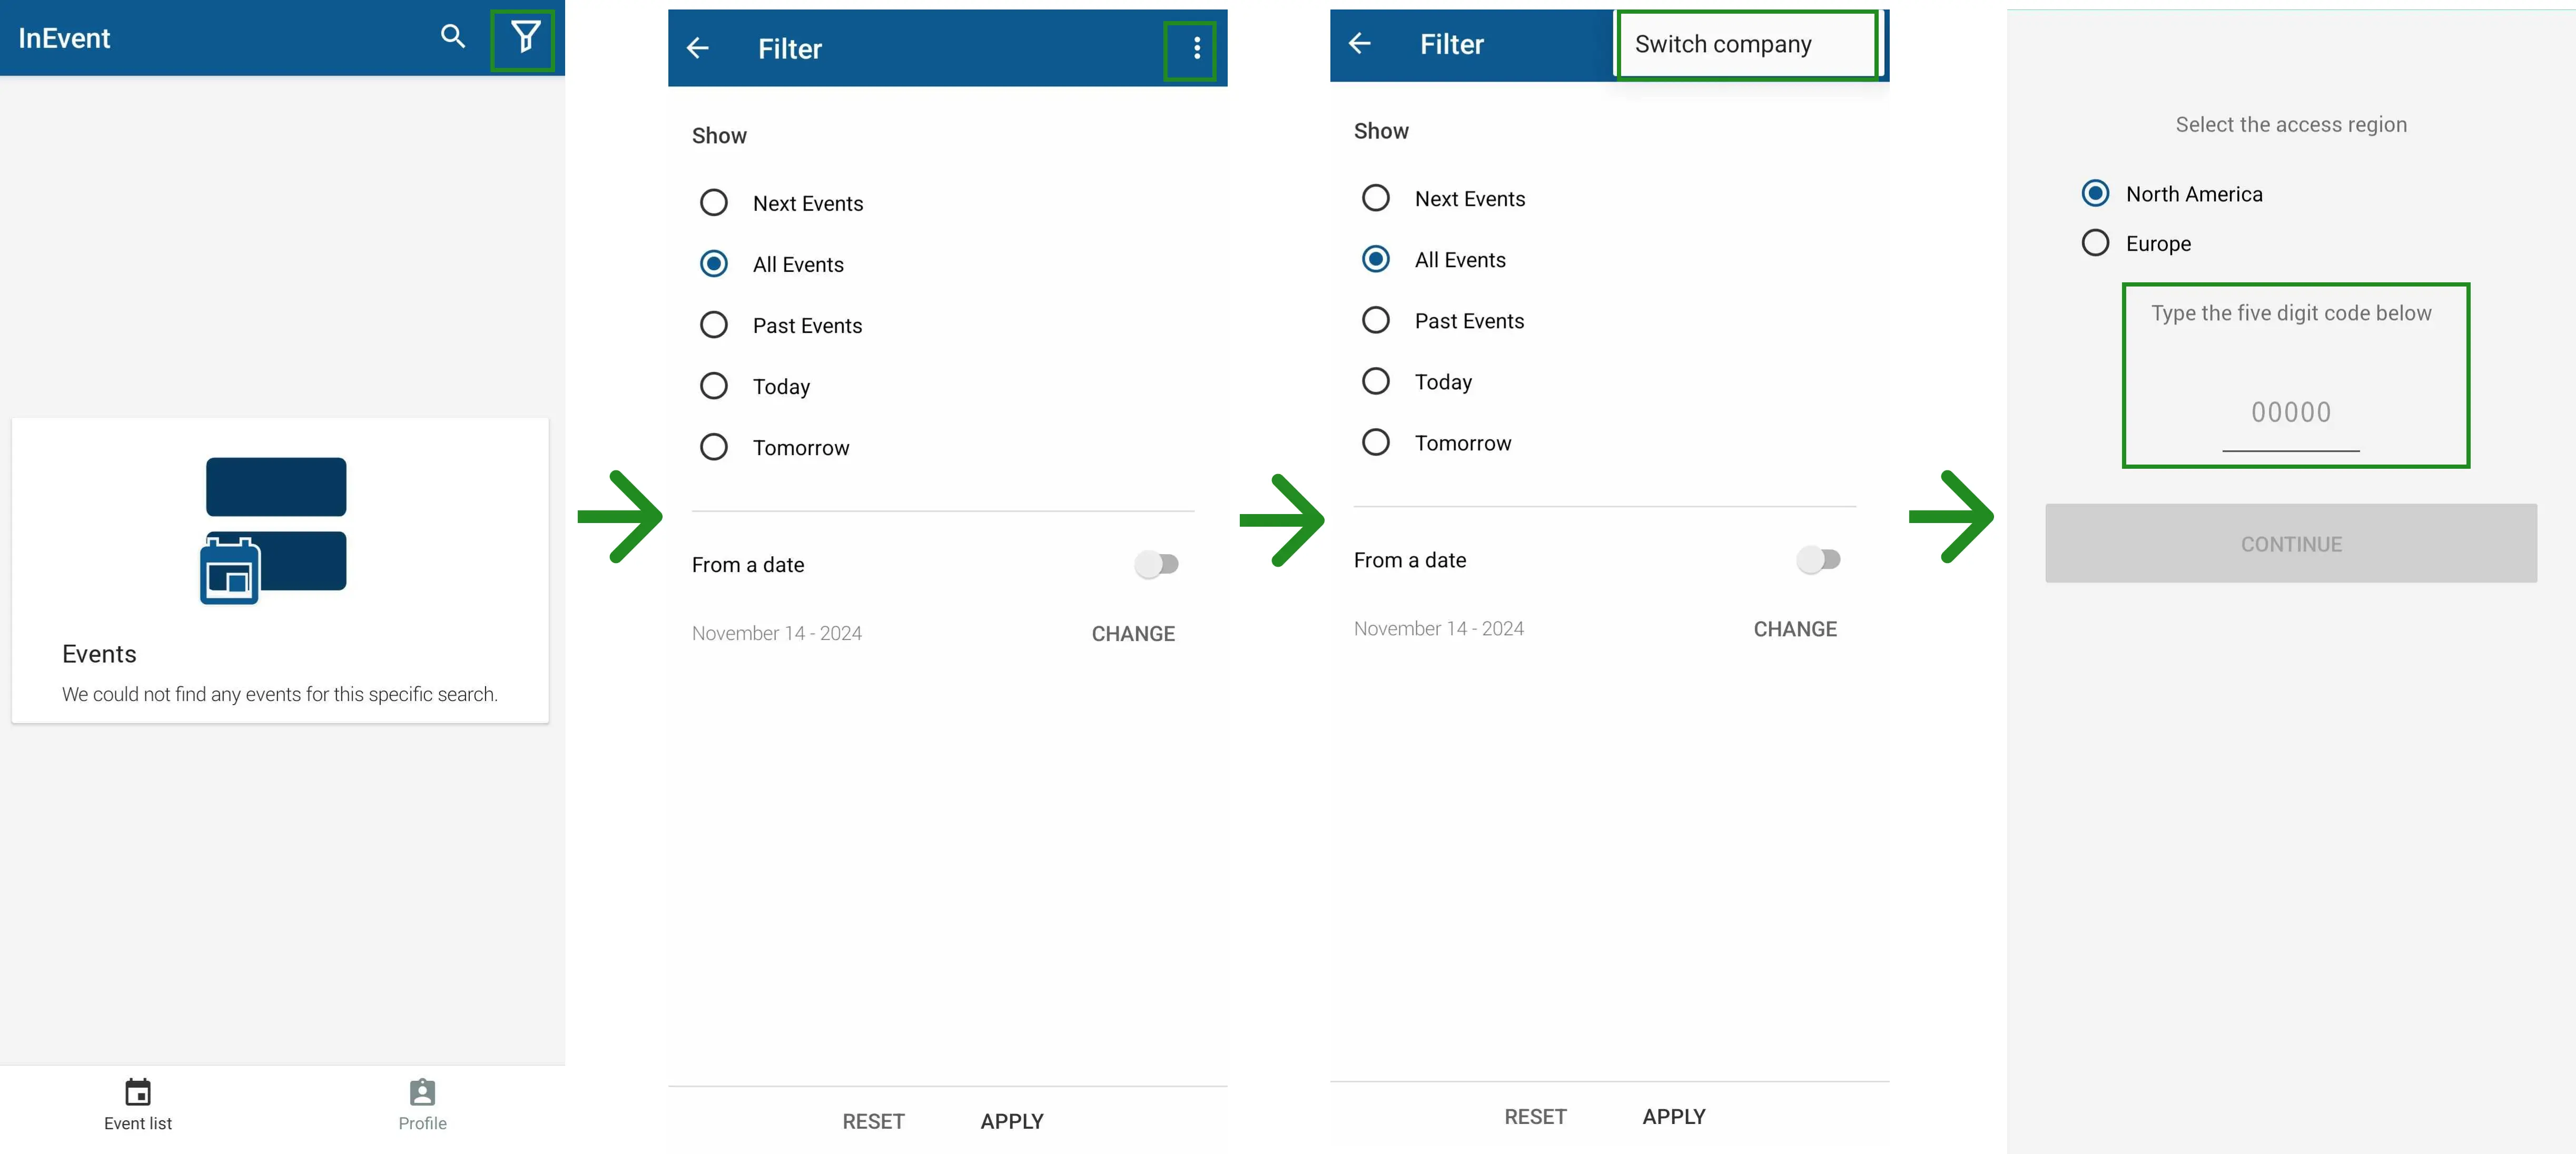The image size is (2576, 1154).
Task: Toggle From a date on third screen
Action: pyautogui.click(x=1819, y=559)
